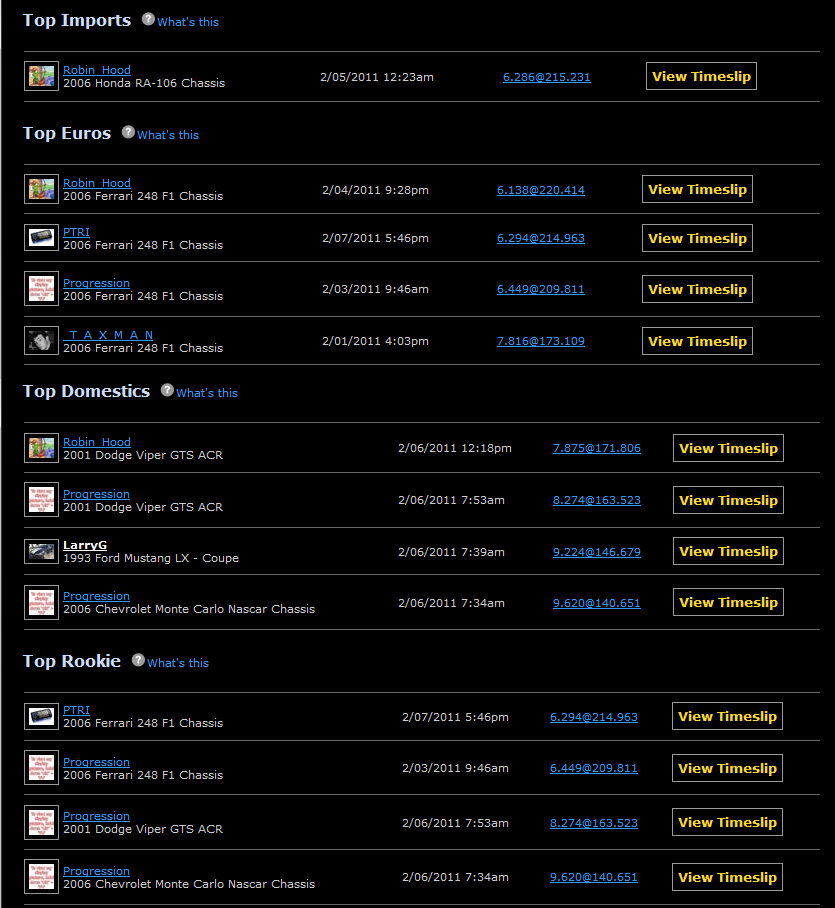Click the help icon beside Top Imports
The height and width of the screenshot is (908, 835).
coord(148,19)
